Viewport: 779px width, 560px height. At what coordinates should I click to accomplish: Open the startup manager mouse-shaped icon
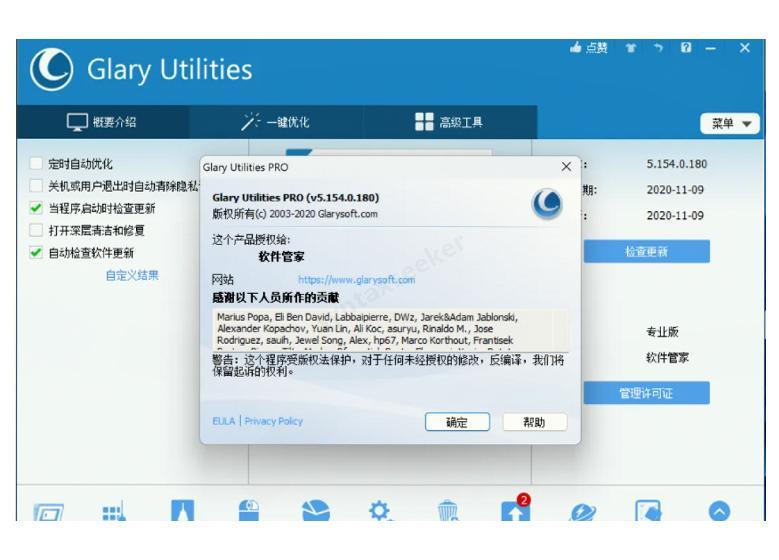[x=249, y=510]
